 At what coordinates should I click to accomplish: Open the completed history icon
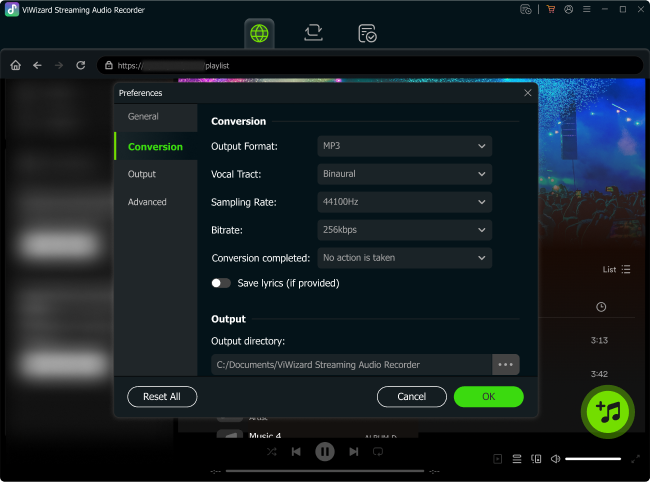(x=367, y=33)
